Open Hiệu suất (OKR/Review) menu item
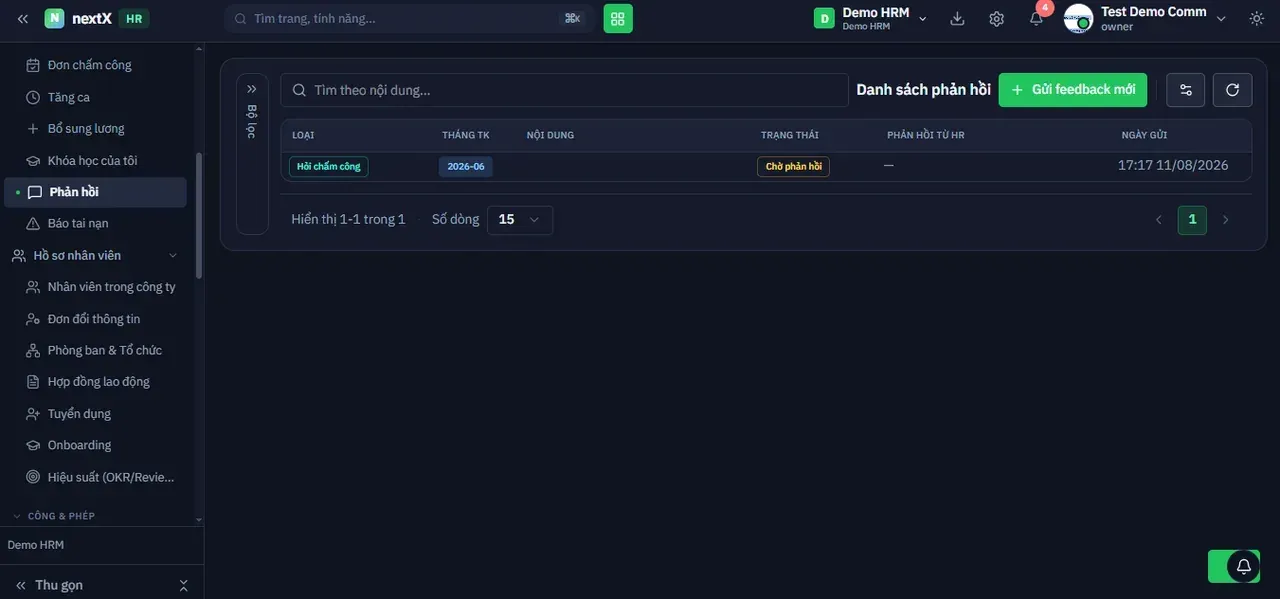The height and width of the screenshot is (599, 1280). [95, 478]
